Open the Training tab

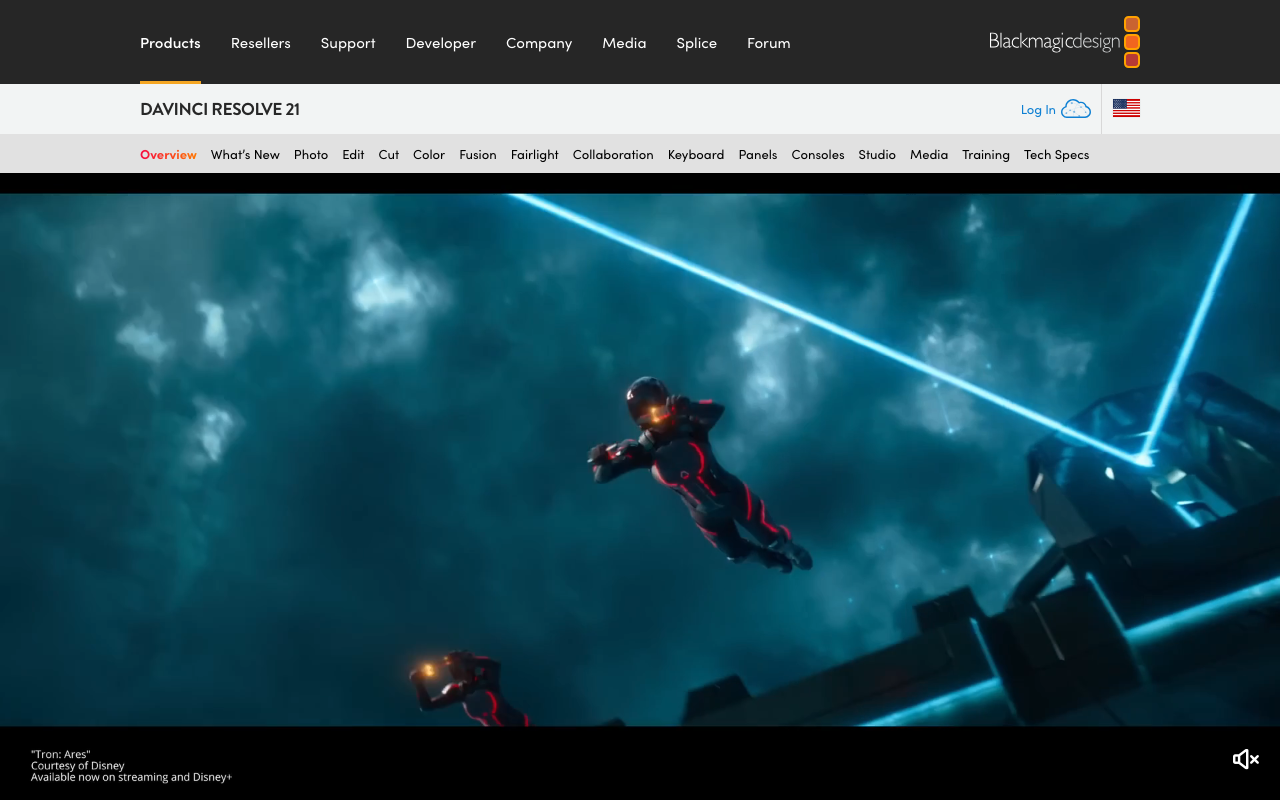pos(986,155)
